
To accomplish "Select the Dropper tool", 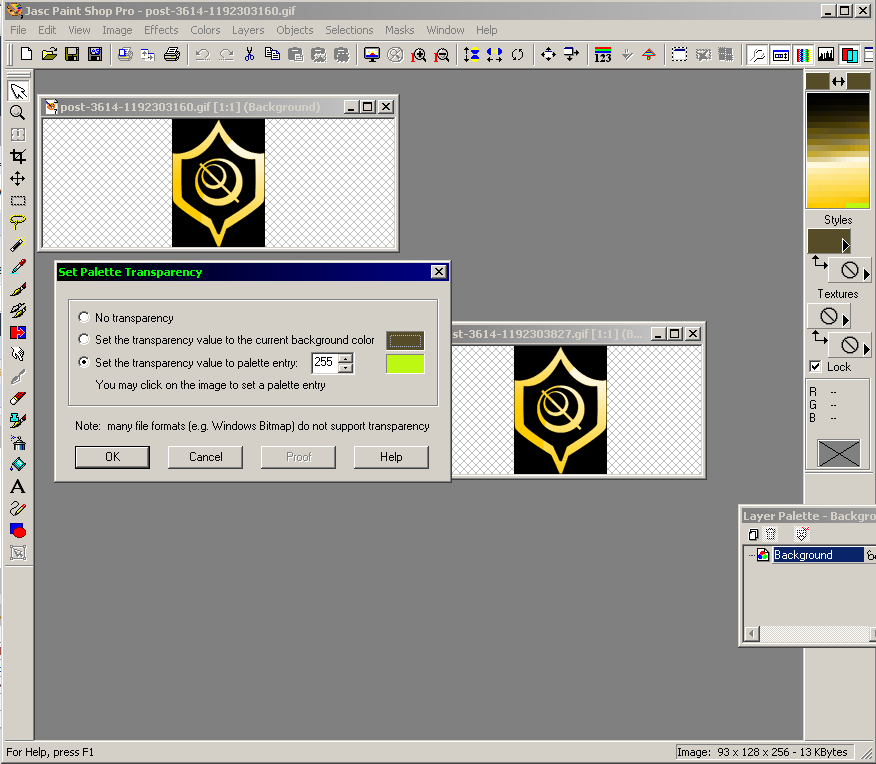I will click(x=18, y=266).
